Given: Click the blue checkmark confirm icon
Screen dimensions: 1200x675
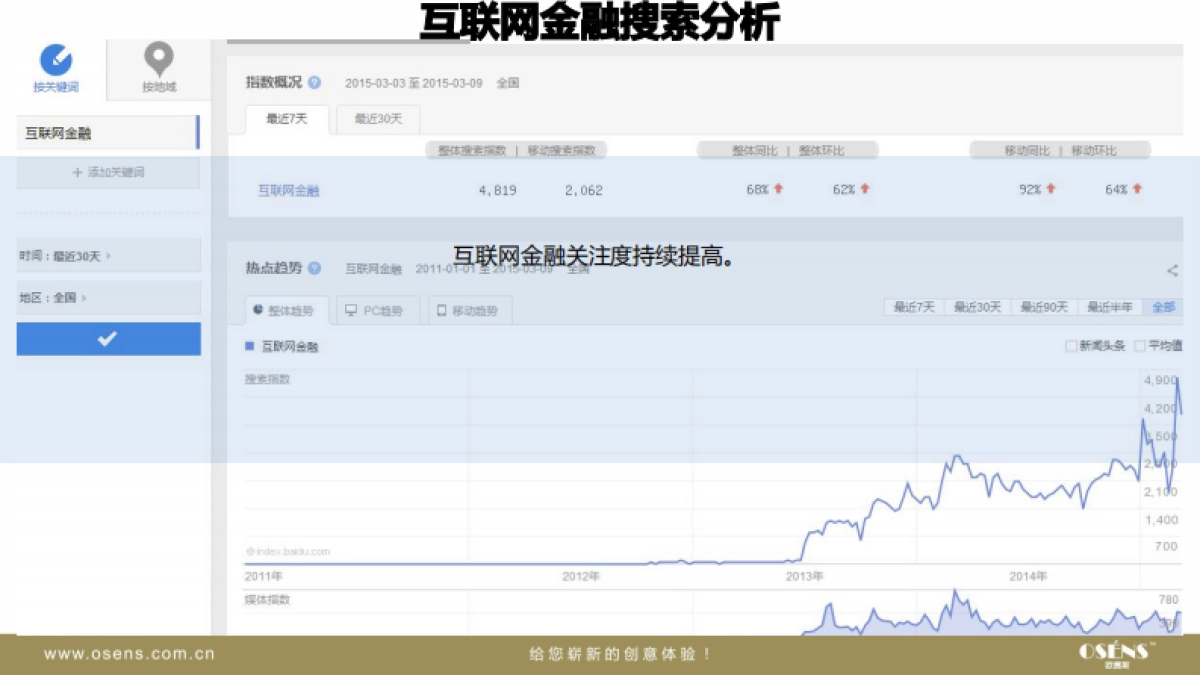Looking at the screenshot, I should pos(108,339).
